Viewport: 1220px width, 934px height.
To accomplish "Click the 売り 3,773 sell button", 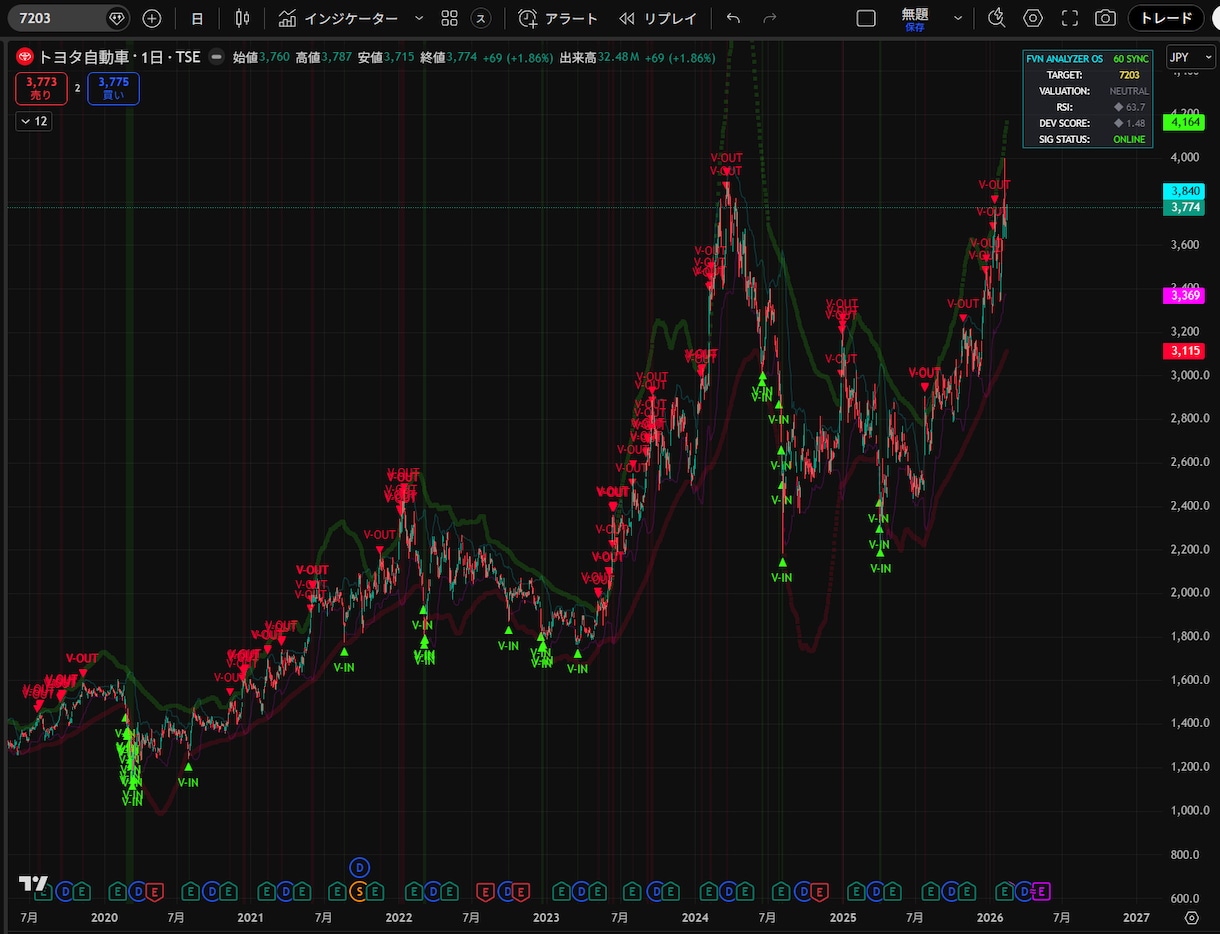I will 41,89.
